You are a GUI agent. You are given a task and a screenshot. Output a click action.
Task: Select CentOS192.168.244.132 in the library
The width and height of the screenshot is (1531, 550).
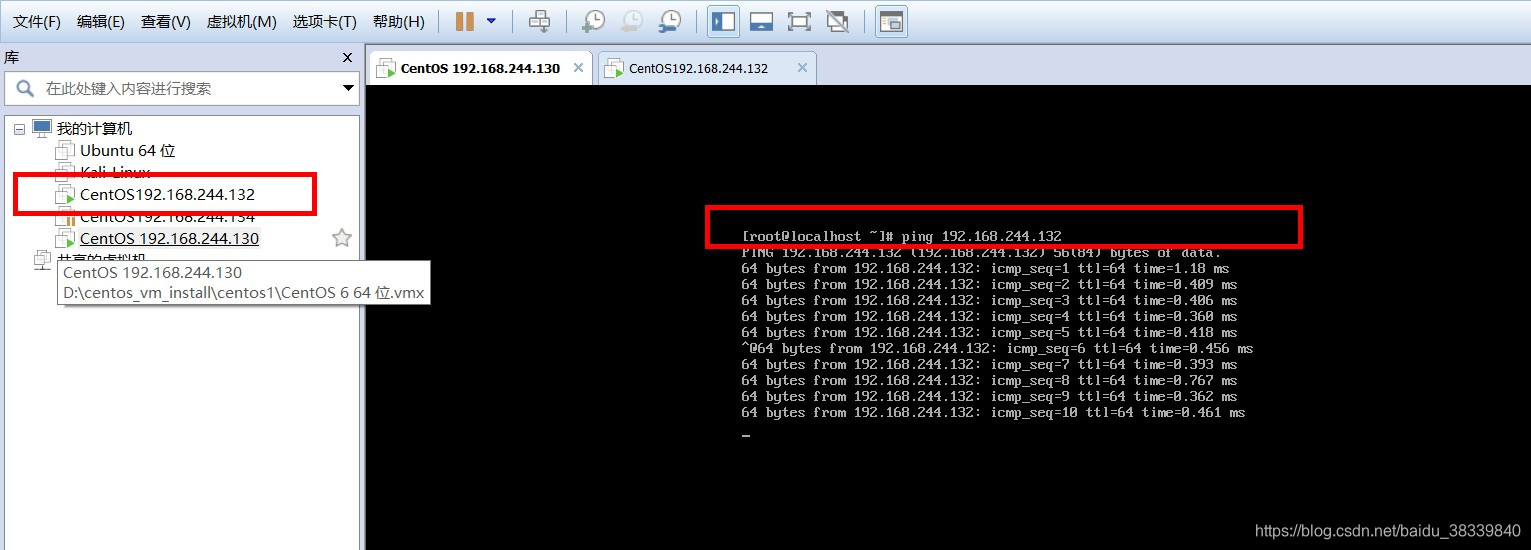[167, 195]
